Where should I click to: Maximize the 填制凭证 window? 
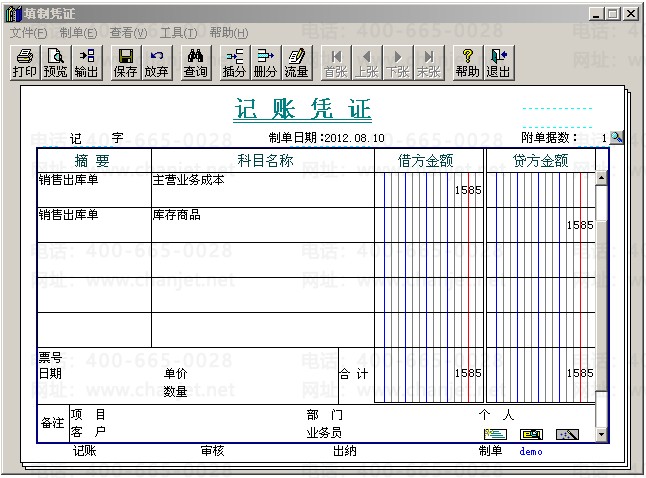613,14
